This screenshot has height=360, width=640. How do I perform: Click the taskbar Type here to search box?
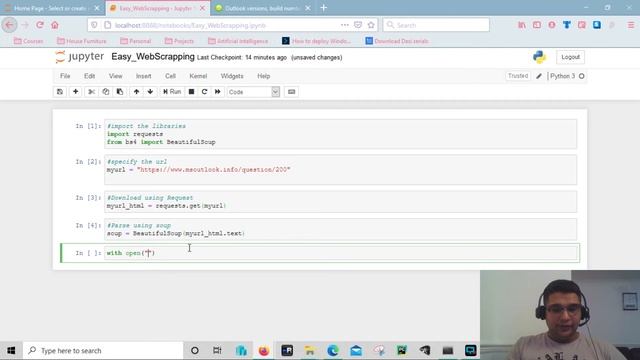point(103,351)
